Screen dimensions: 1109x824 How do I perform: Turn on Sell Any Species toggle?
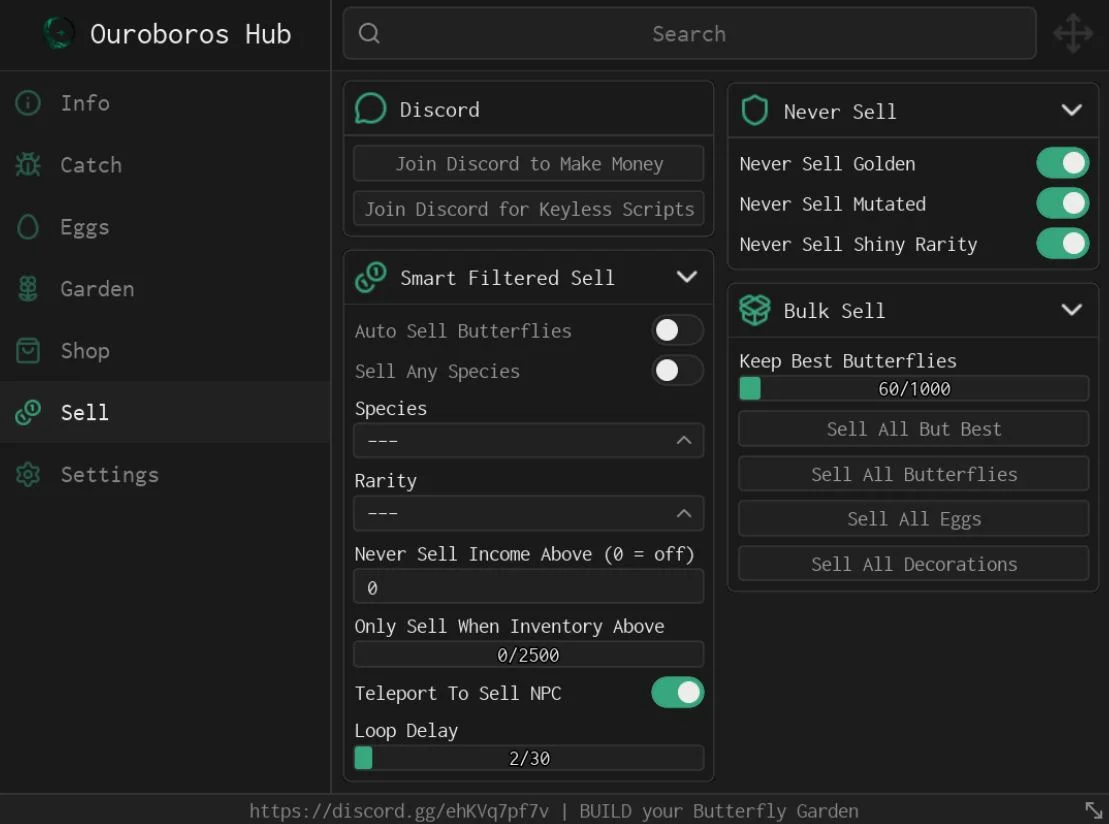[677, 371]
